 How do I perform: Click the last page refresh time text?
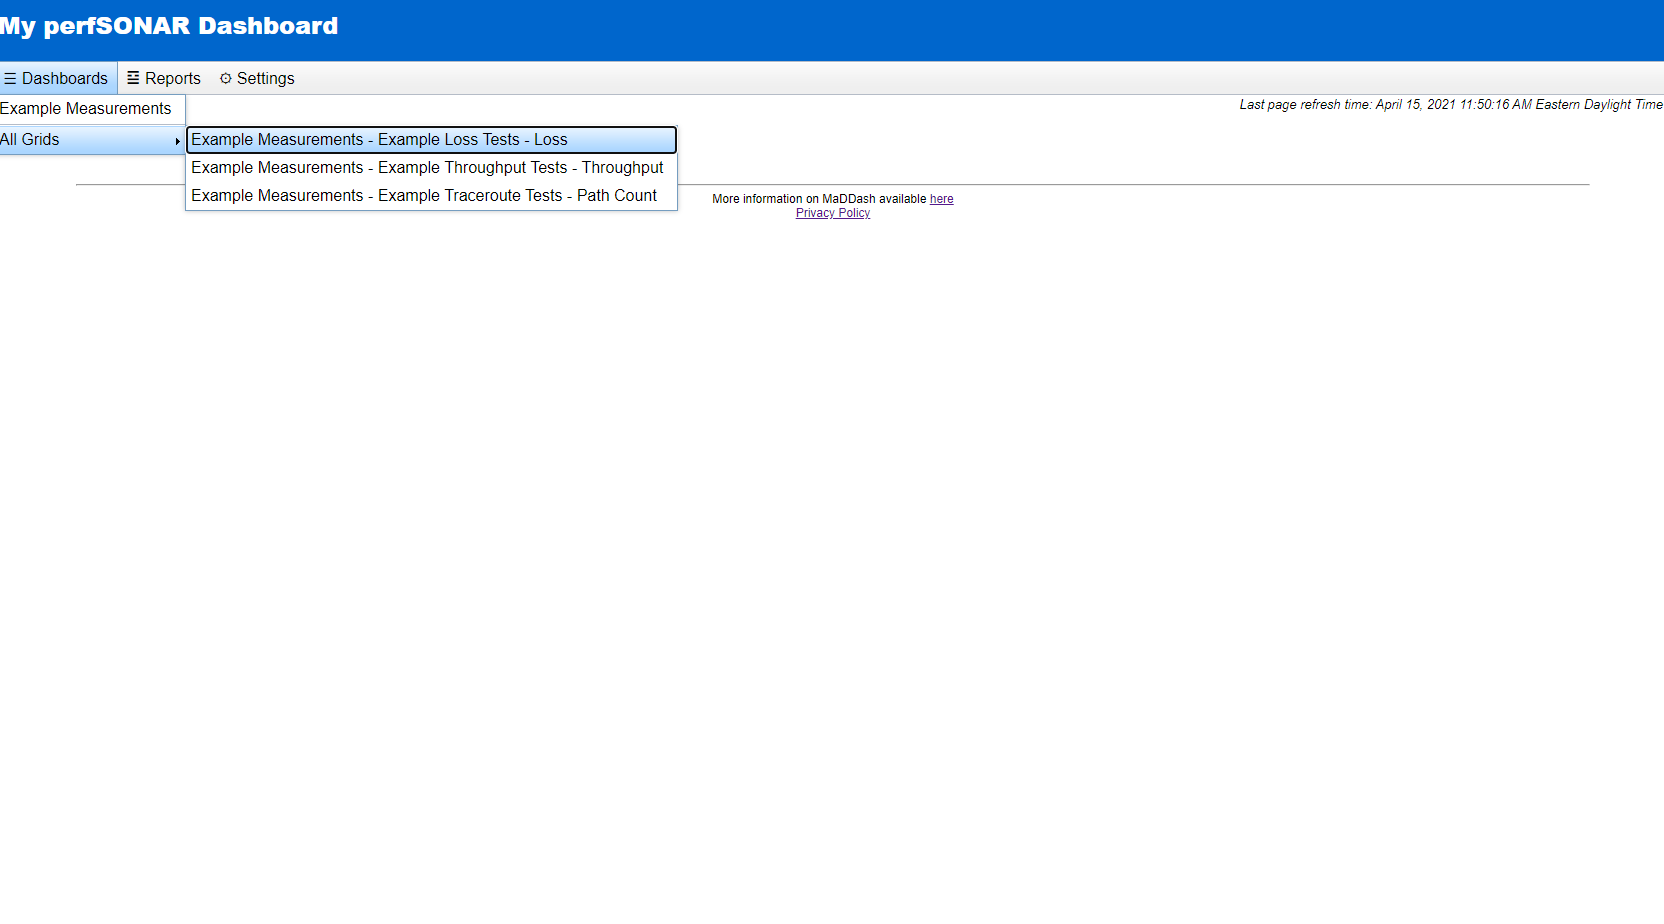click(x=1451, y=104)
